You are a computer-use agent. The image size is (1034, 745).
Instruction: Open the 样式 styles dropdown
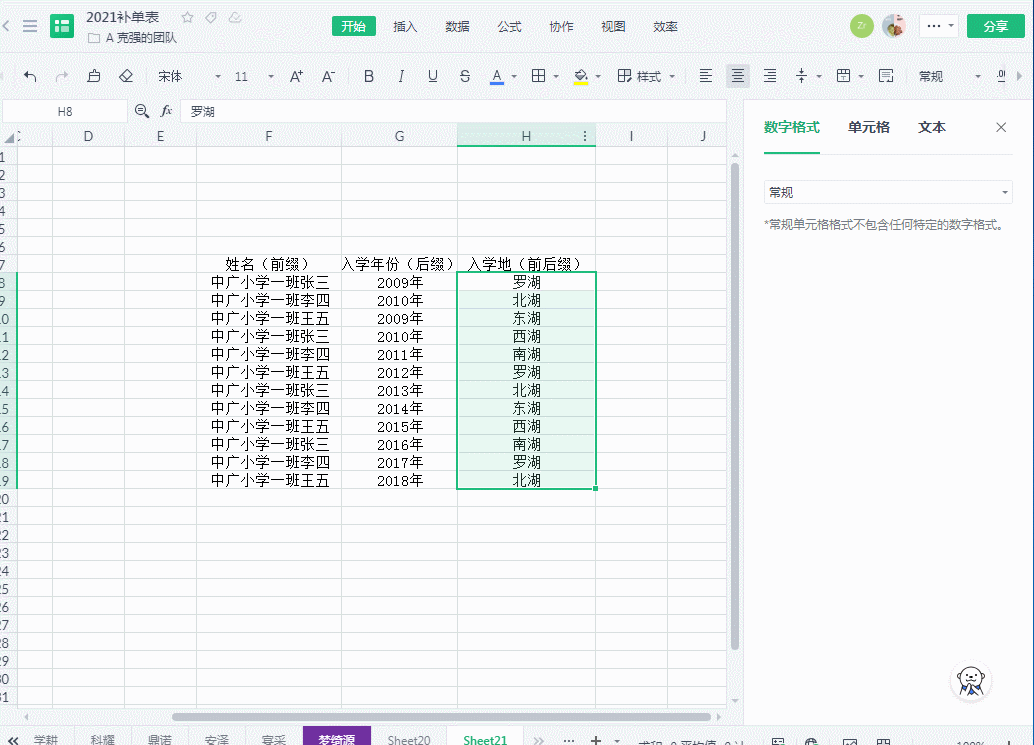pos(646,76)
